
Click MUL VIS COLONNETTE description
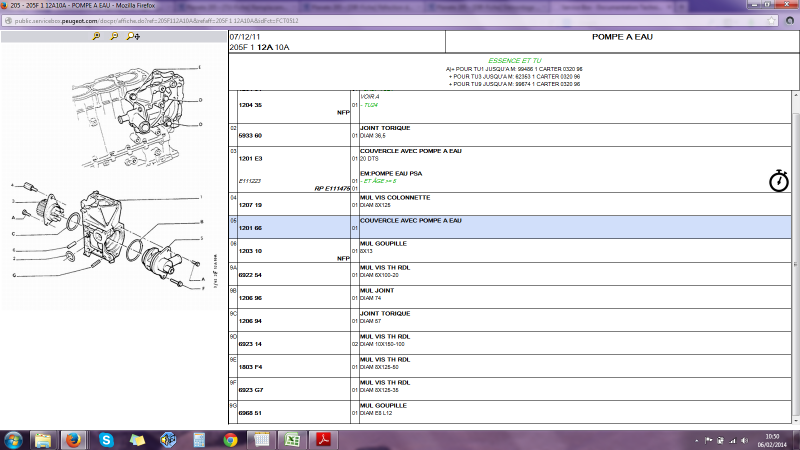[x=395, y=197]
